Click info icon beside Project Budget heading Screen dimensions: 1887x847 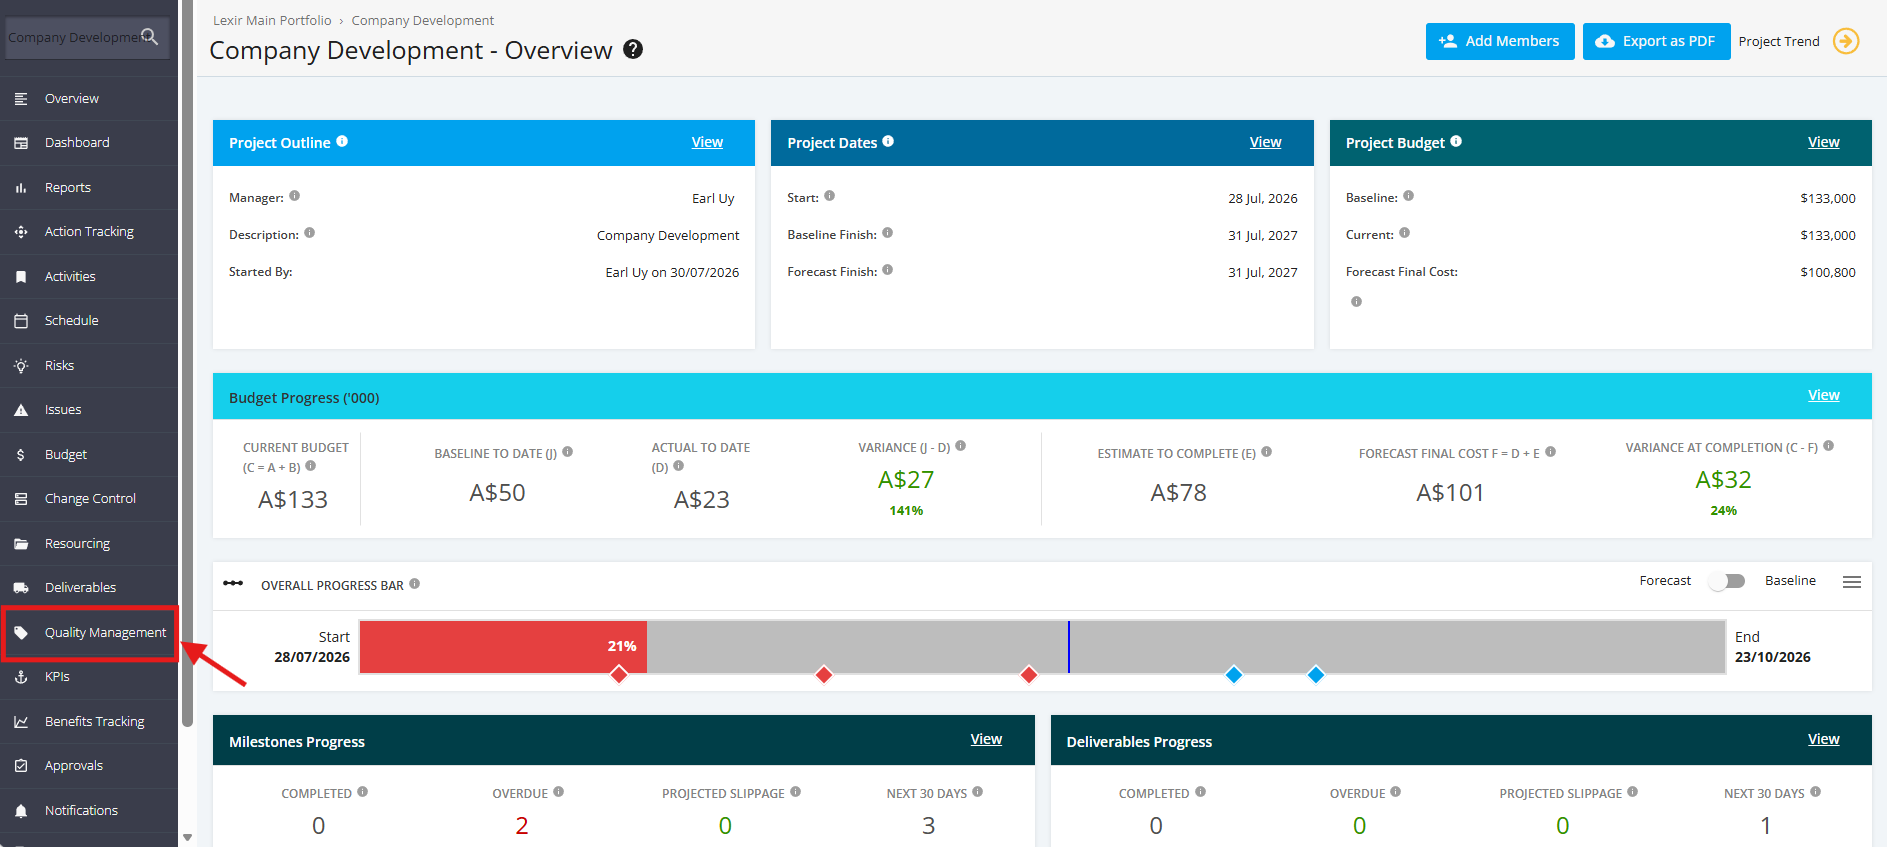pos(1456,142)
